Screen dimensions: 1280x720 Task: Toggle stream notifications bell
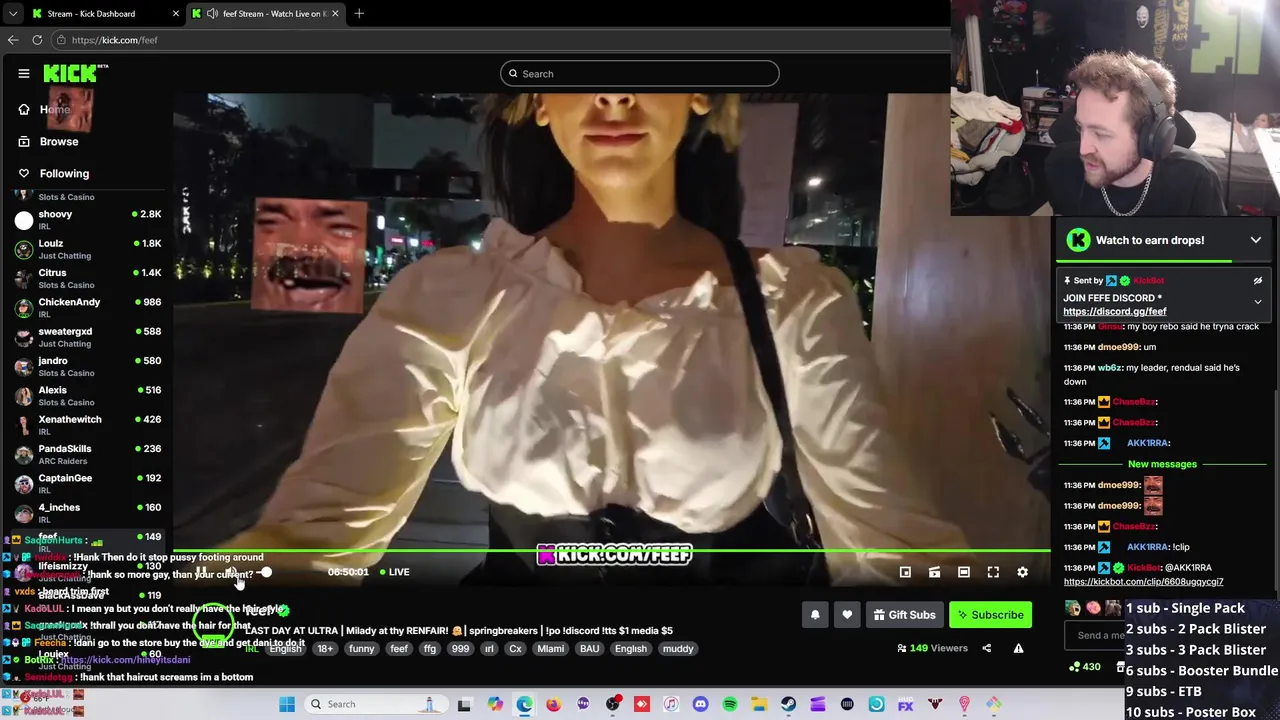[815, 615]
